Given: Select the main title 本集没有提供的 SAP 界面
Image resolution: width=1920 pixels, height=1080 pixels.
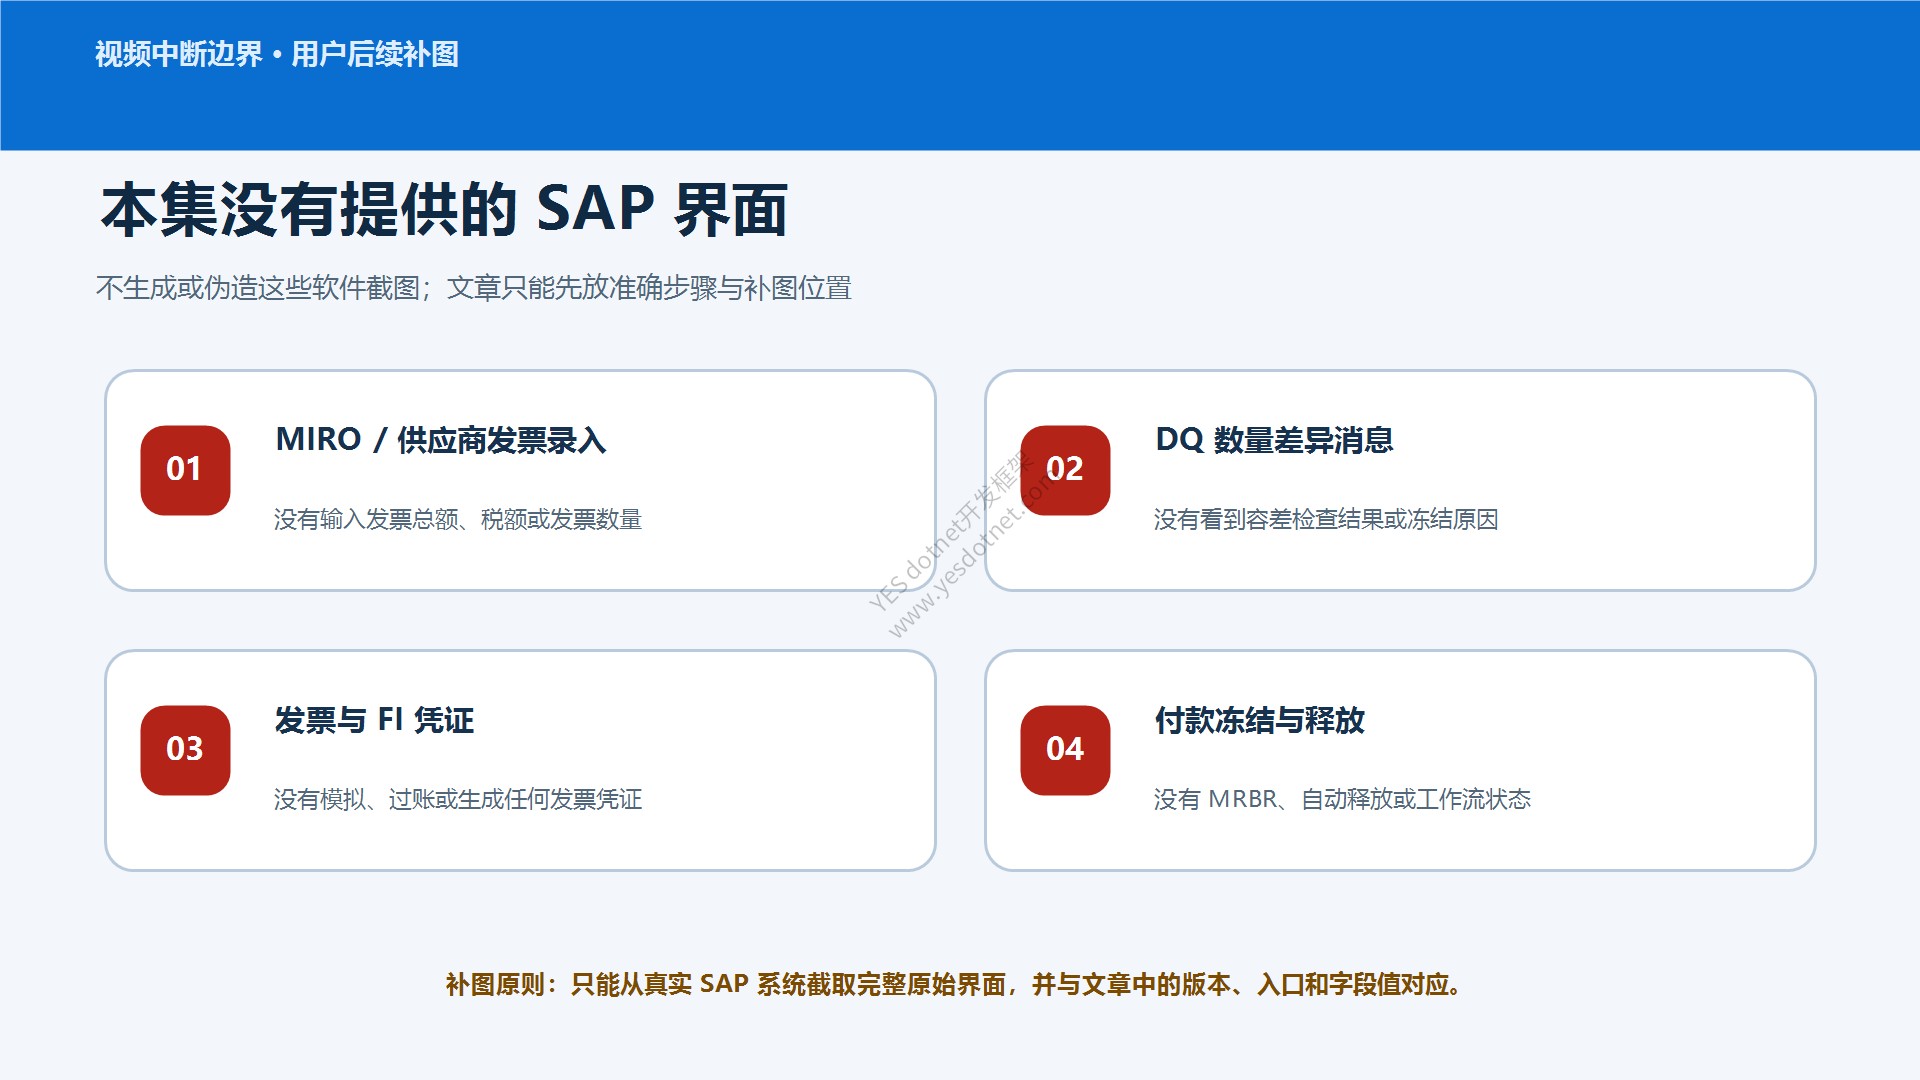Looking at the screenshot, I should (444, 210).
